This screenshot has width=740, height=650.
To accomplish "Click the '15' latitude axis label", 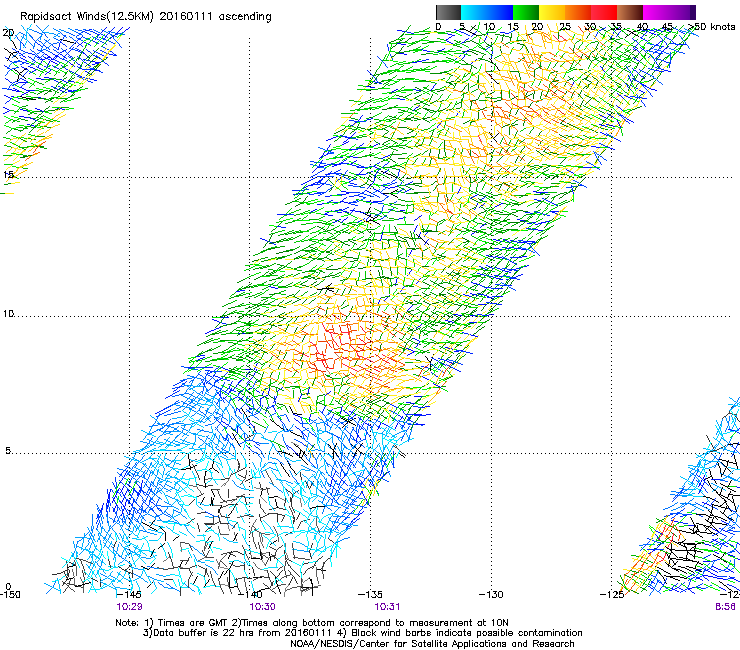I will pyautogui.click(x=8, y=175).
